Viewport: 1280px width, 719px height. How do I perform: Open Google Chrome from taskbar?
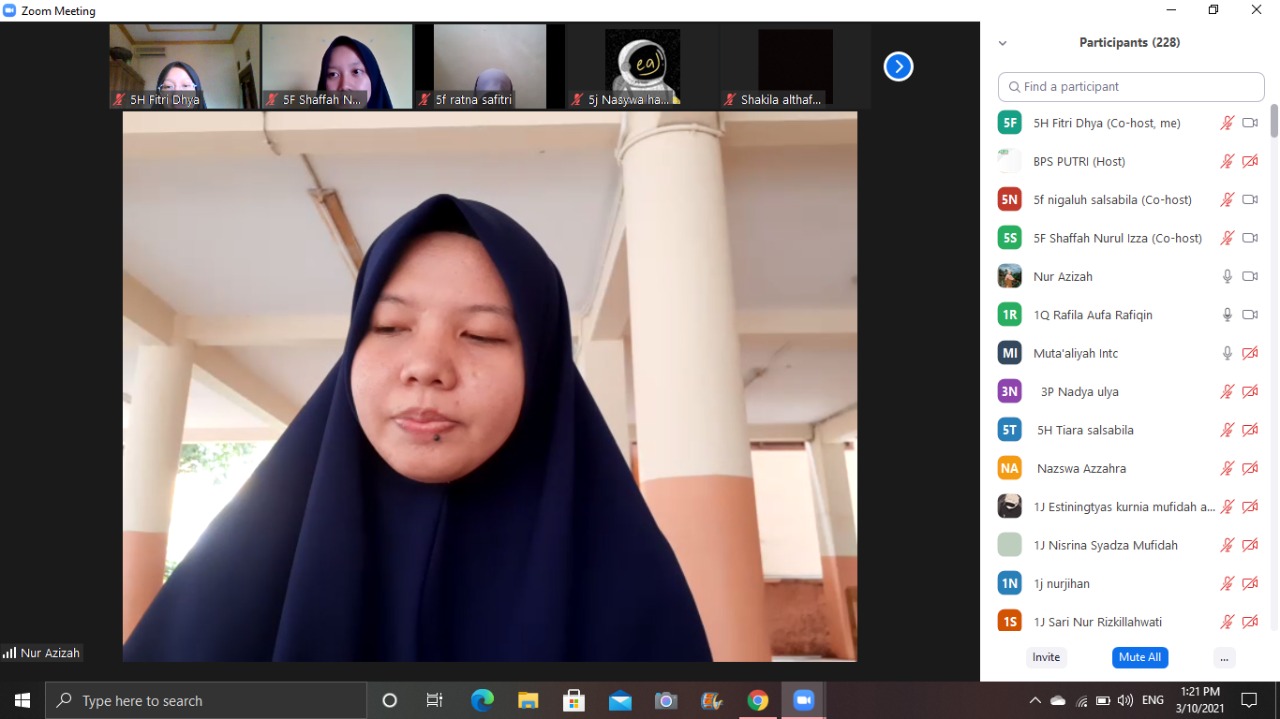[758, 701]
